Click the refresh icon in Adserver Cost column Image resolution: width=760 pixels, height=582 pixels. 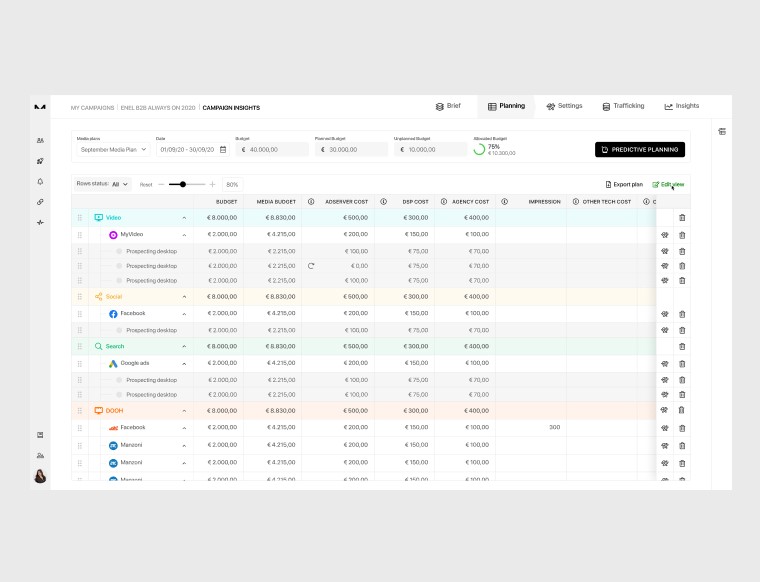(x=311, y=266)
